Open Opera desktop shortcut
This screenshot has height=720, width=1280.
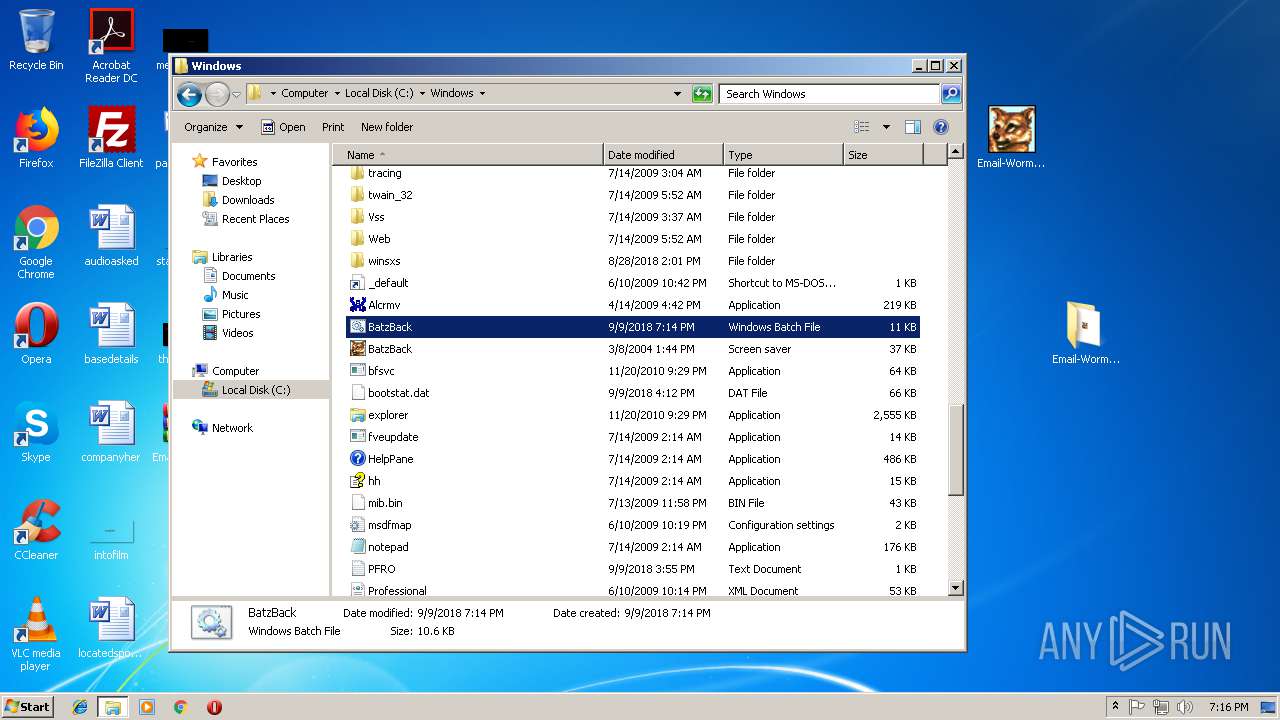coord(36,333)
